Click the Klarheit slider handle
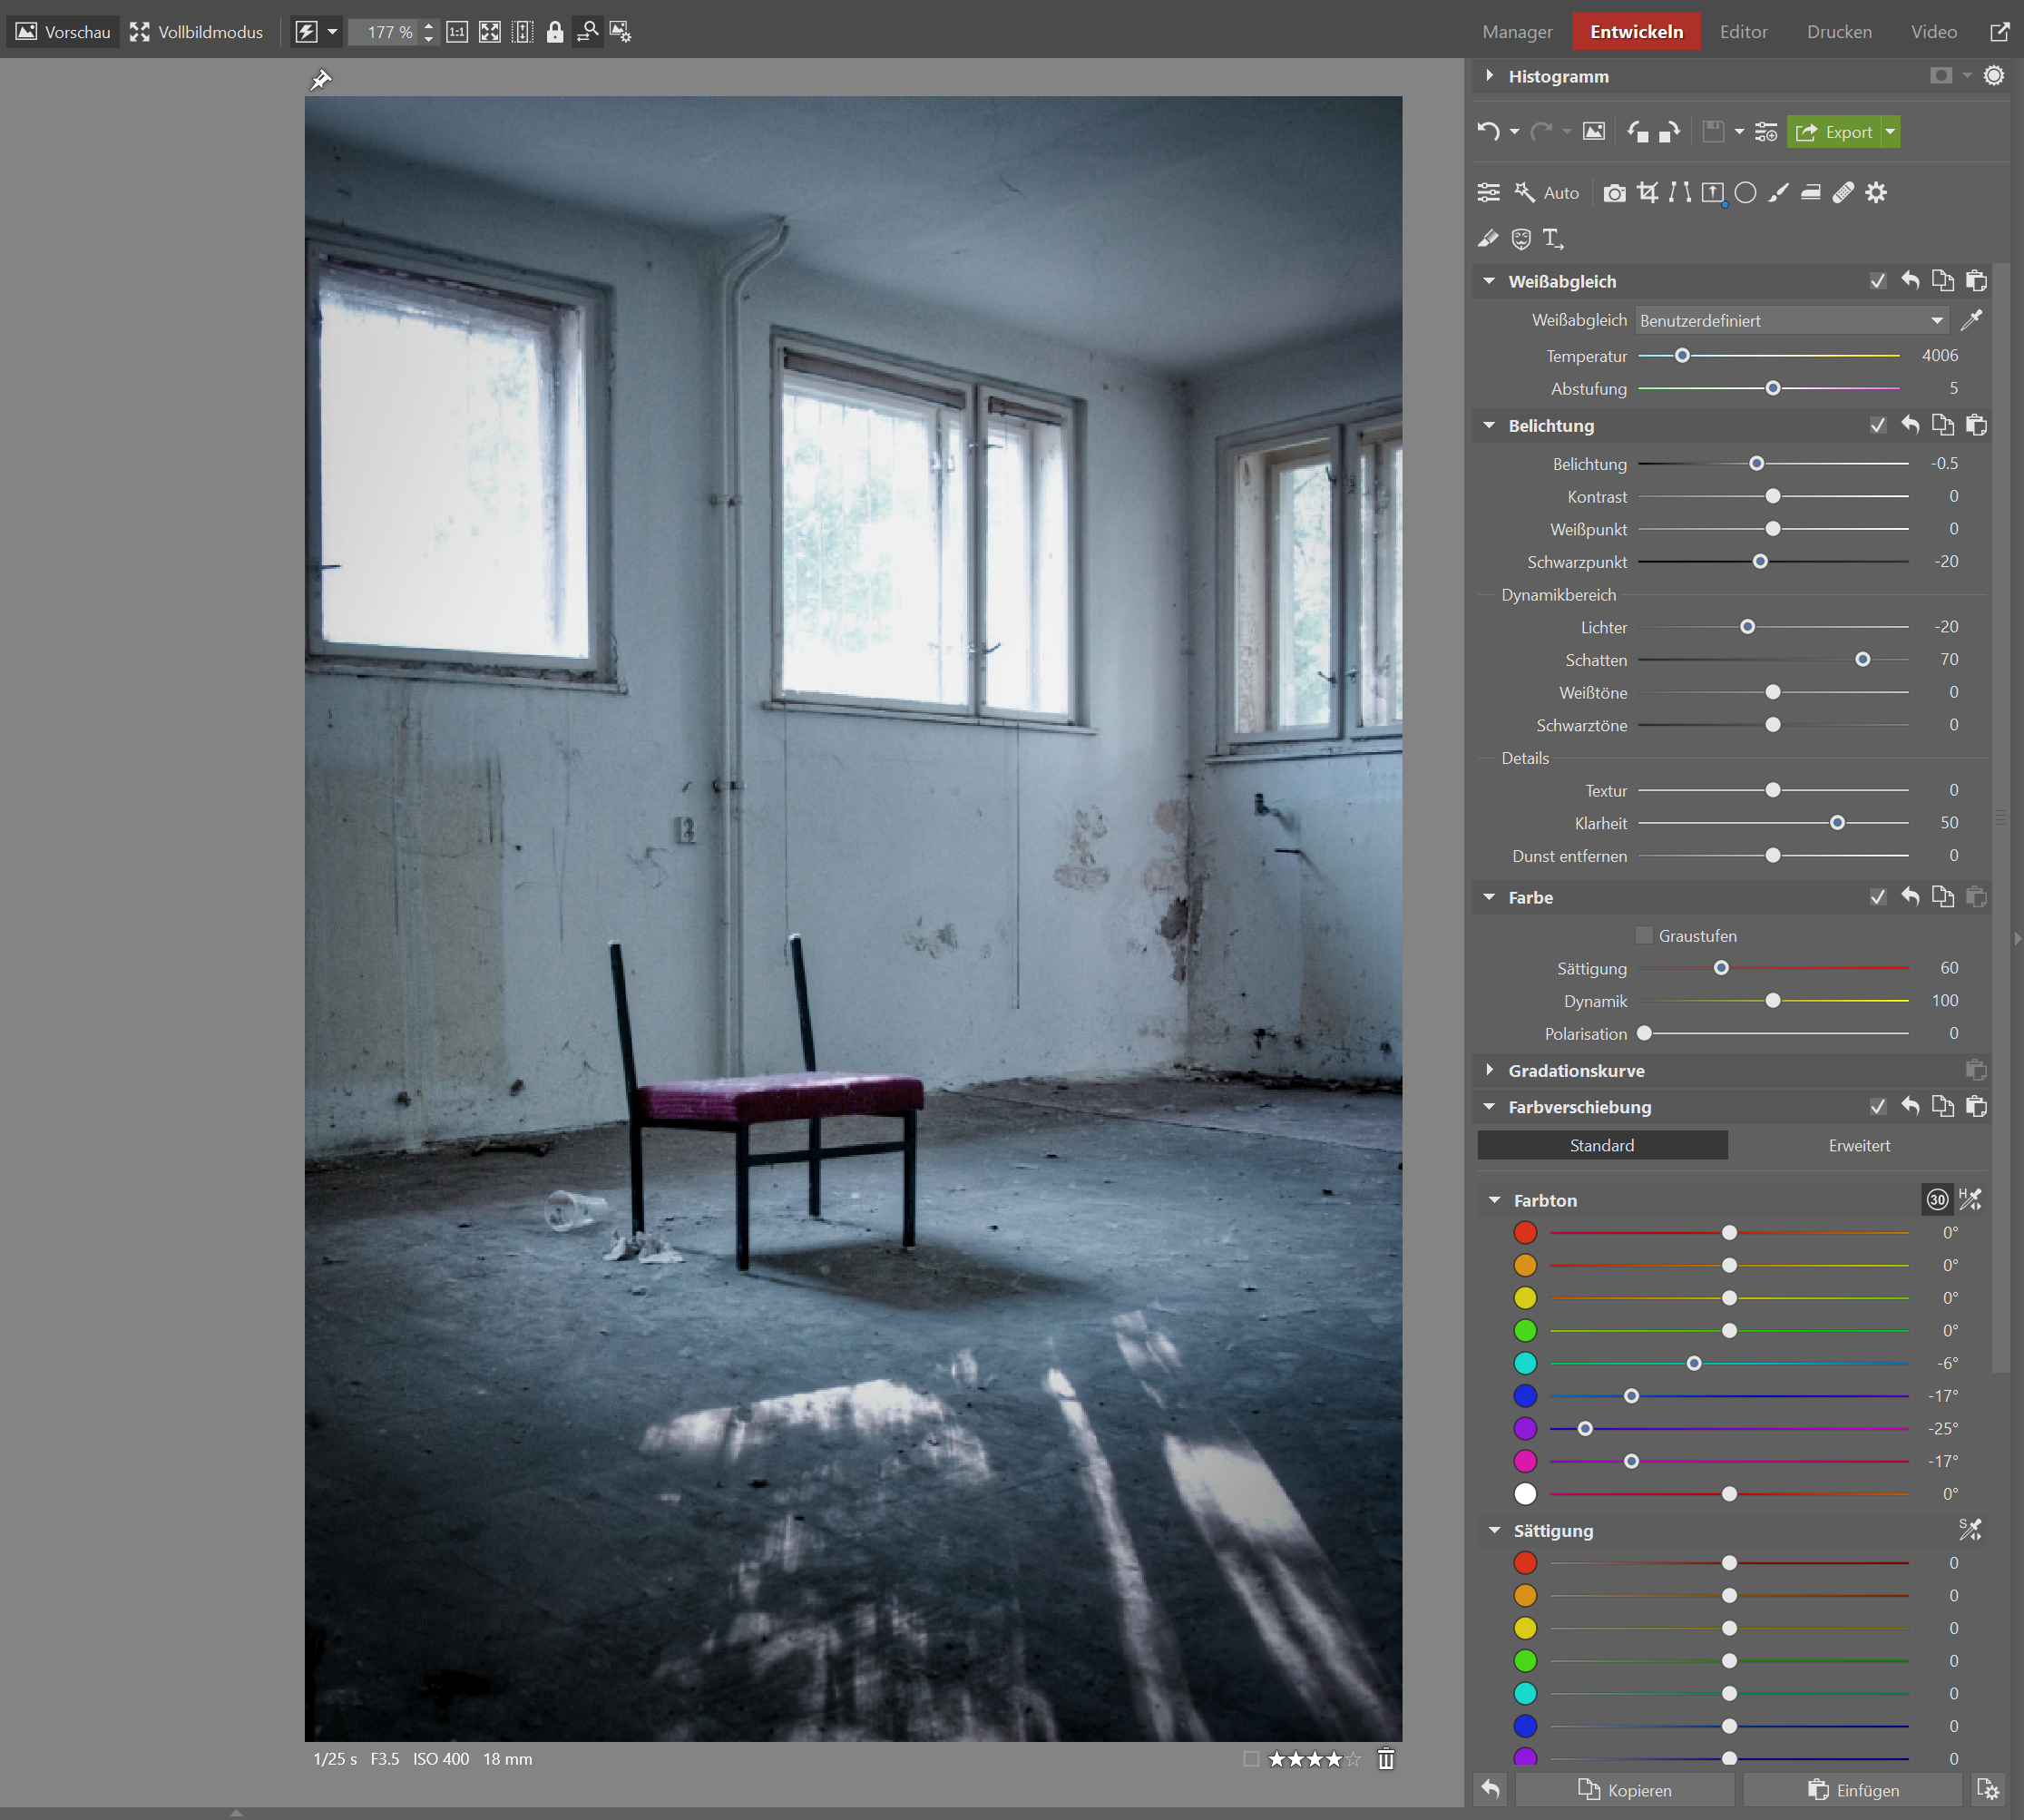 pos(1837,823)
